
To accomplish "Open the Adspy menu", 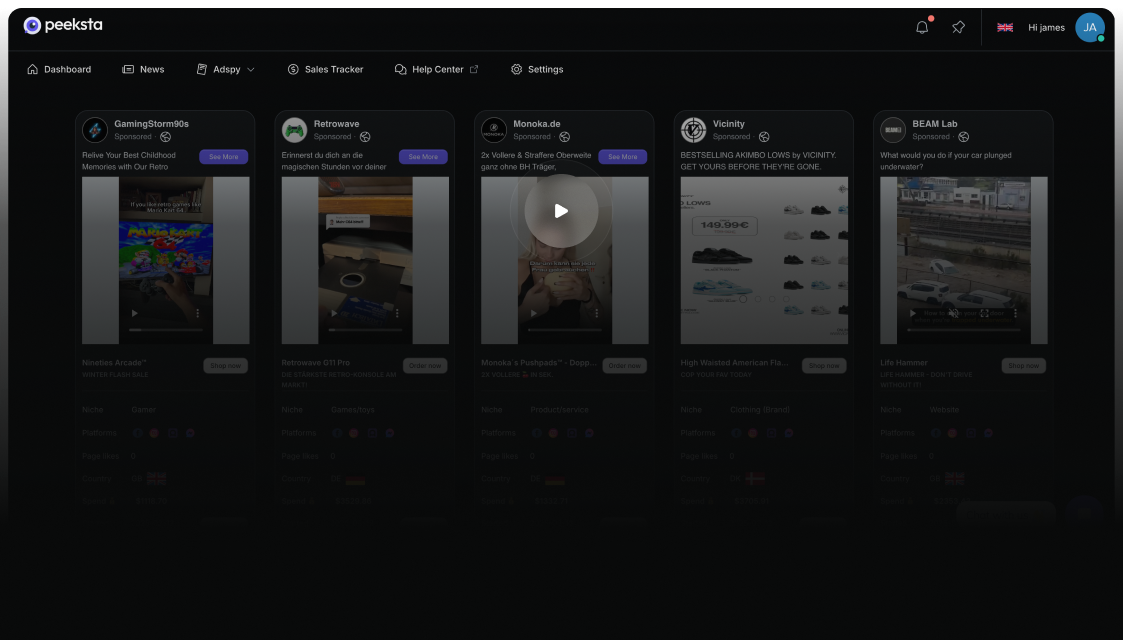I will point(226,69).
